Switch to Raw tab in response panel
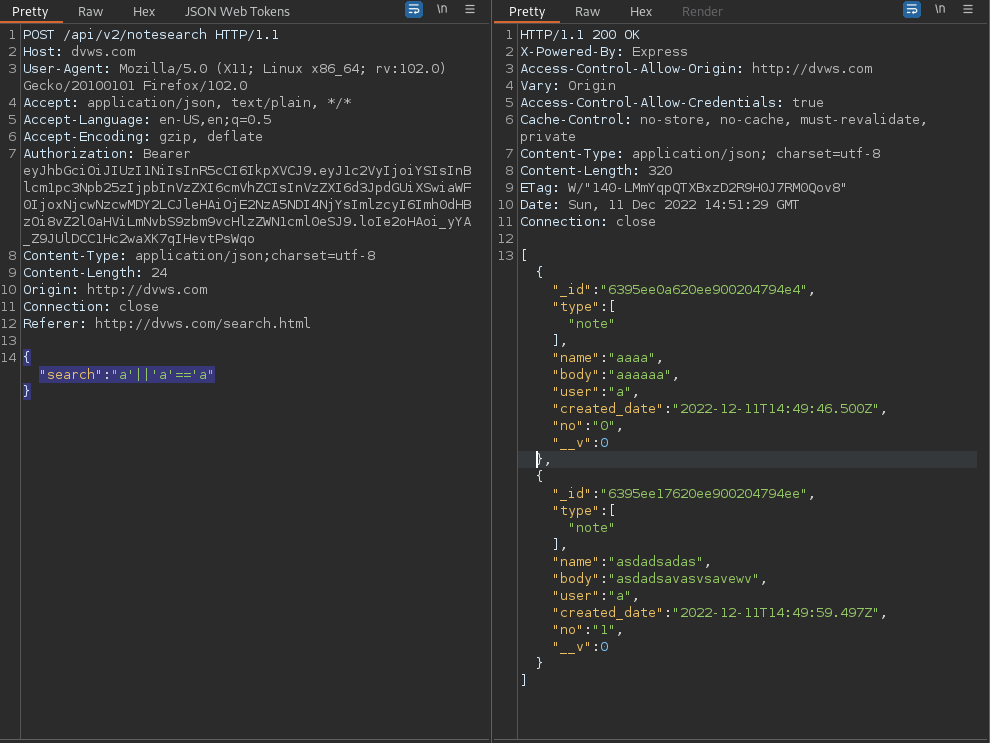This screenshot has width=990, height=743. [587, 11]
